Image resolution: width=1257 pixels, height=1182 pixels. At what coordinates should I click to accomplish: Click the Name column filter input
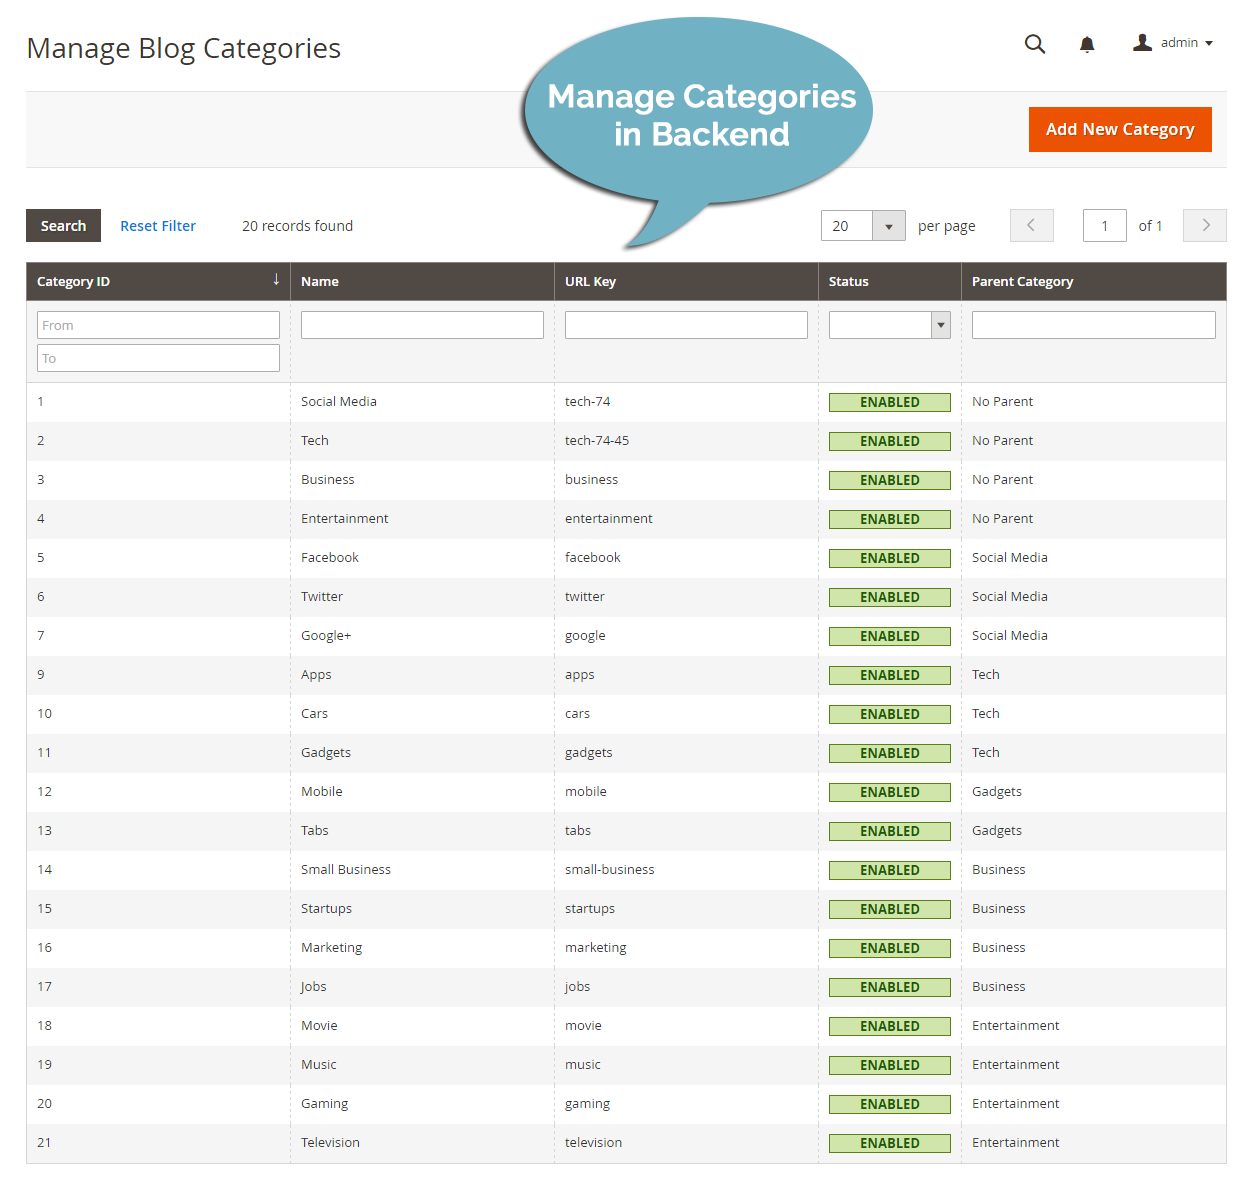coord(421,324)
